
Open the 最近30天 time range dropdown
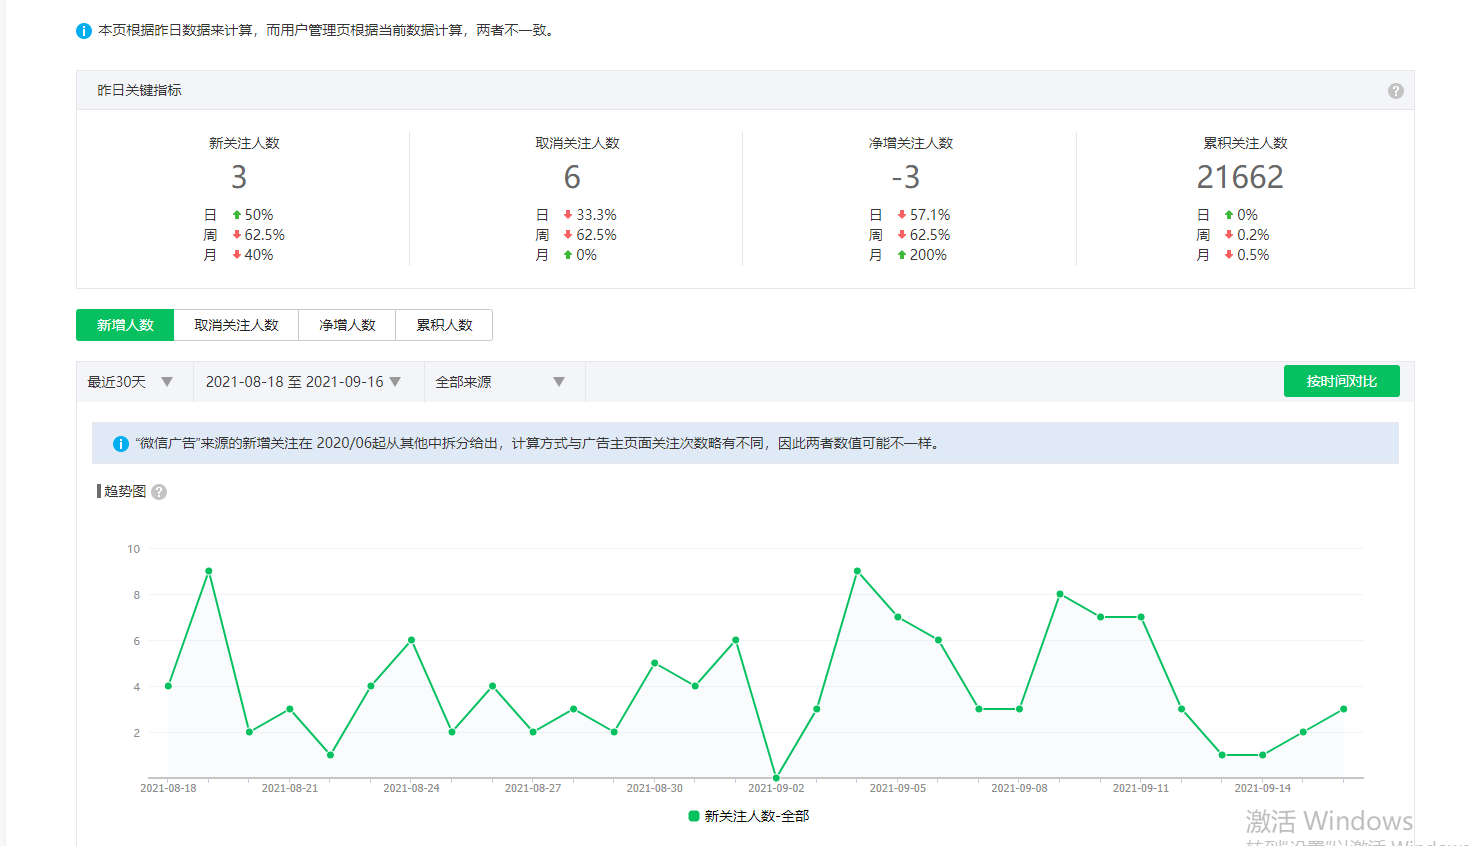(x=130, y=382)
